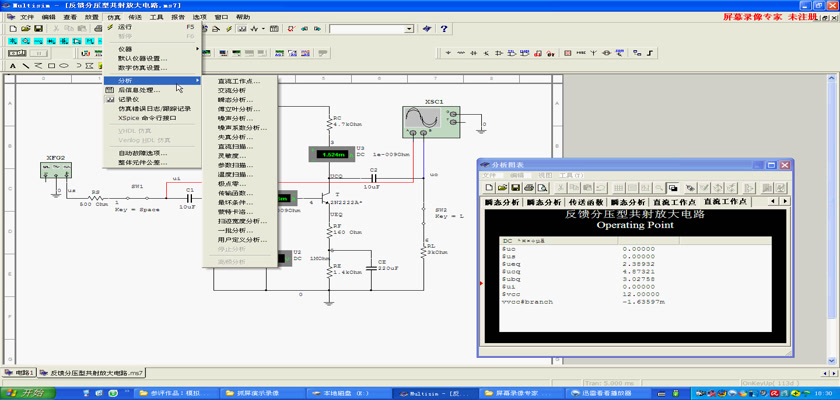840x400 pixels.
Task: Click 后信息处理... menu item
Action: [x=152, y=90]
